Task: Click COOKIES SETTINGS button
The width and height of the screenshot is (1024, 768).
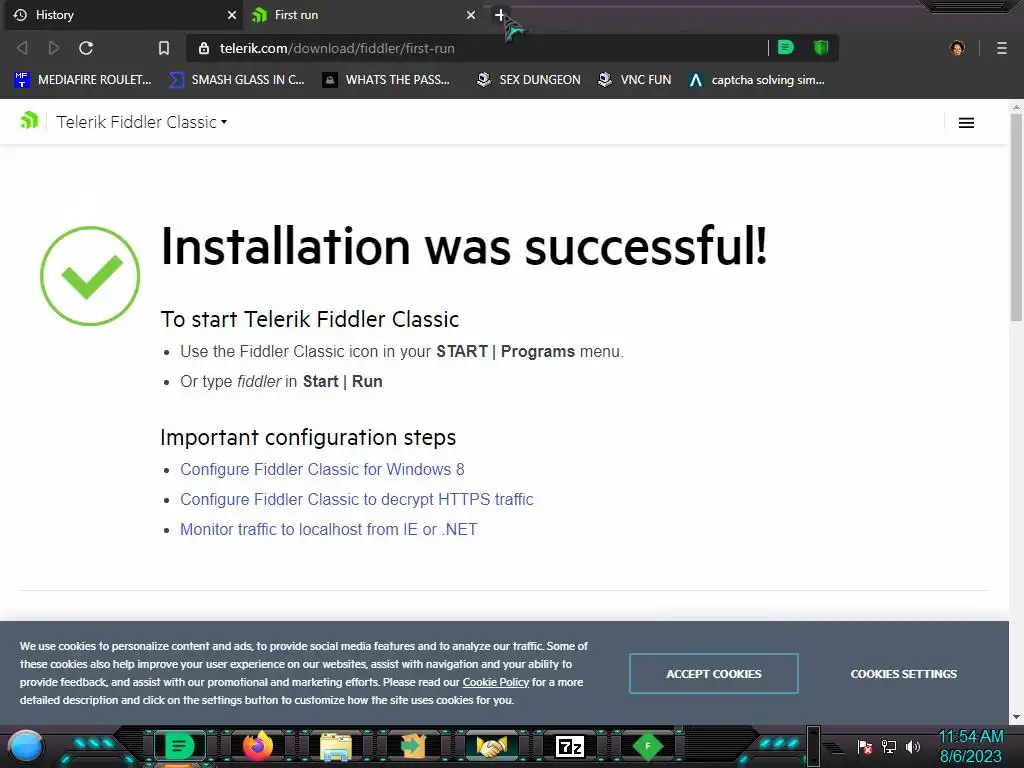Action: tap(903, 673)
